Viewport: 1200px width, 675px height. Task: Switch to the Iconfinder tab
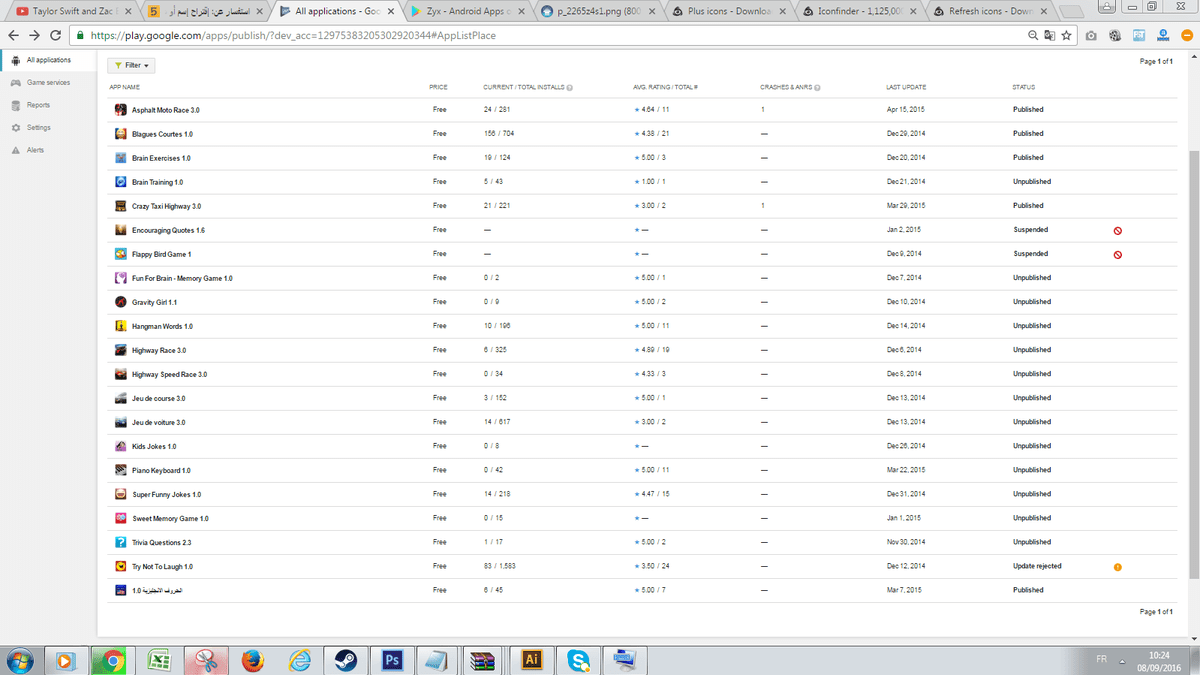[x=859, y=12]
